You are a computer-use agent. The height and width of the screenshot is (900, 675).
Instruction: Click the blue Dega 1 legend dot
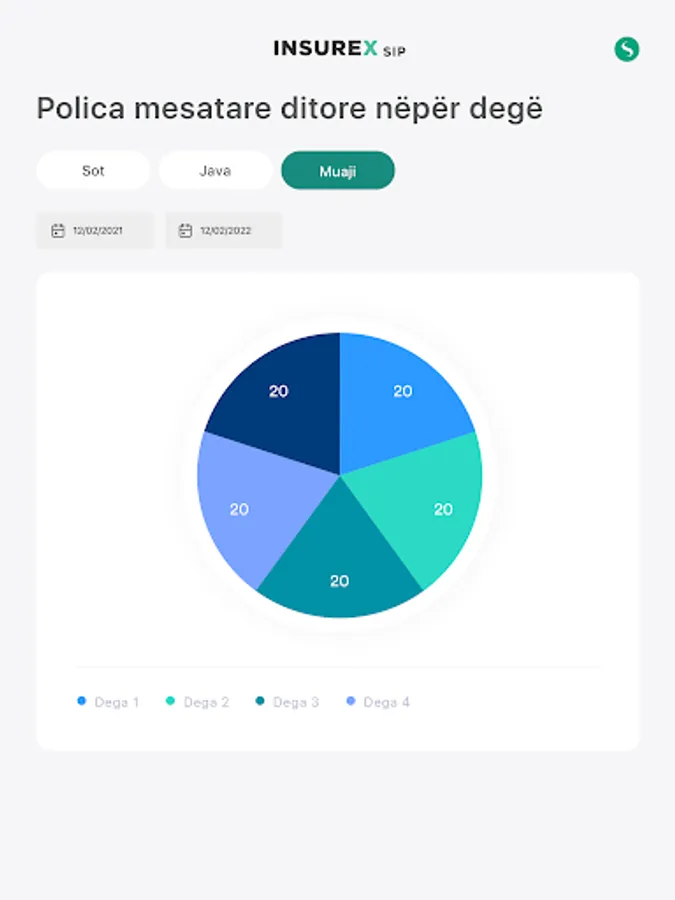coord(82,702)
